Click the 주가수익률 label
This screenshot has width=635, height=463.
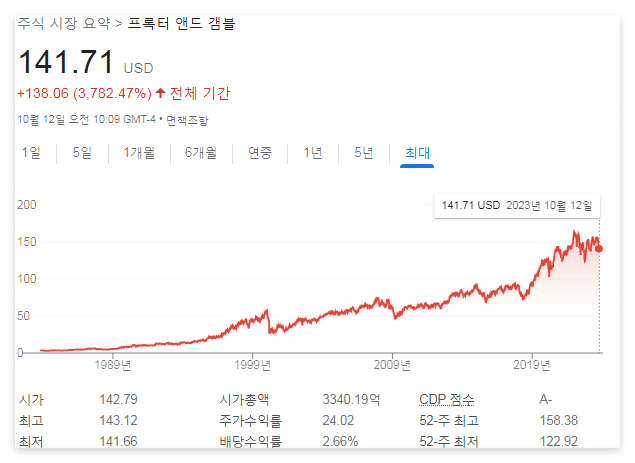point(250,420)
